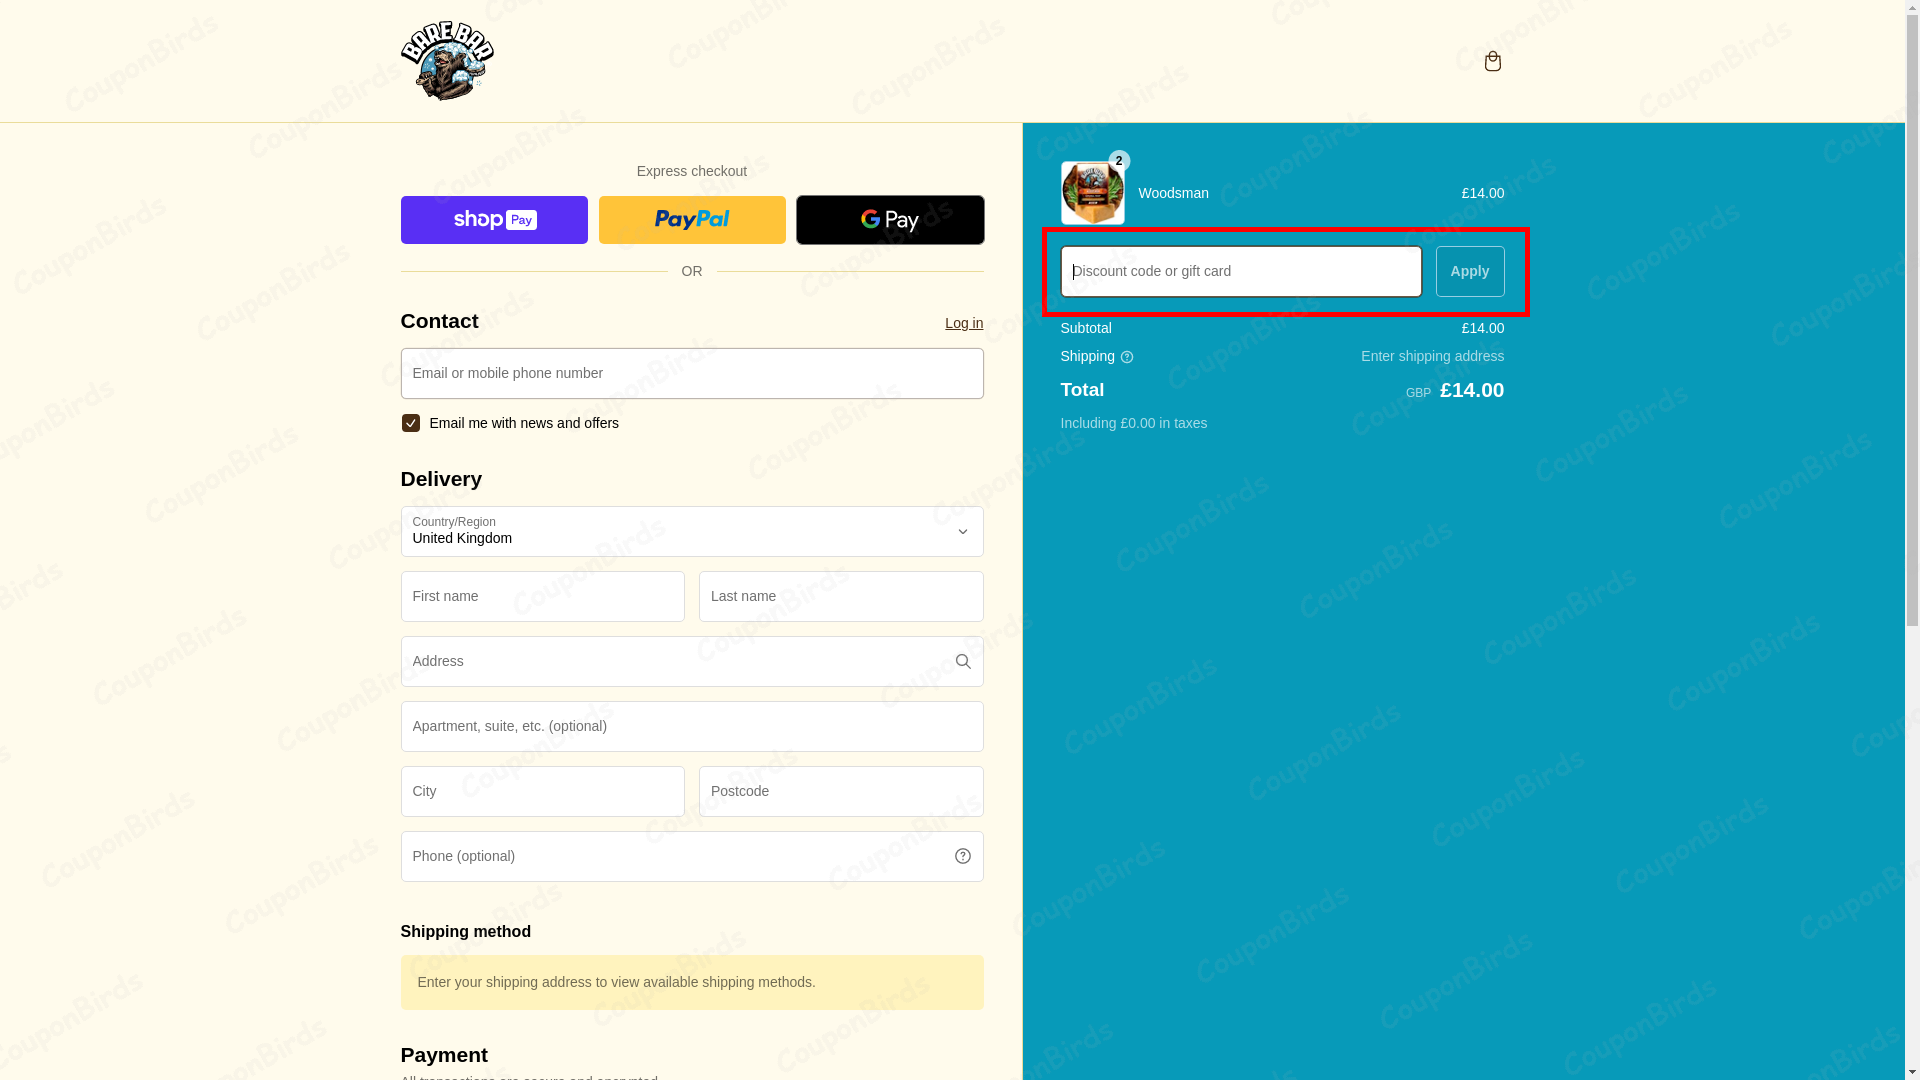Image resolution: width=1920 pixels, height=1080 pixels.
Task: Click the Log in link
Action: [x=963, y=323]
